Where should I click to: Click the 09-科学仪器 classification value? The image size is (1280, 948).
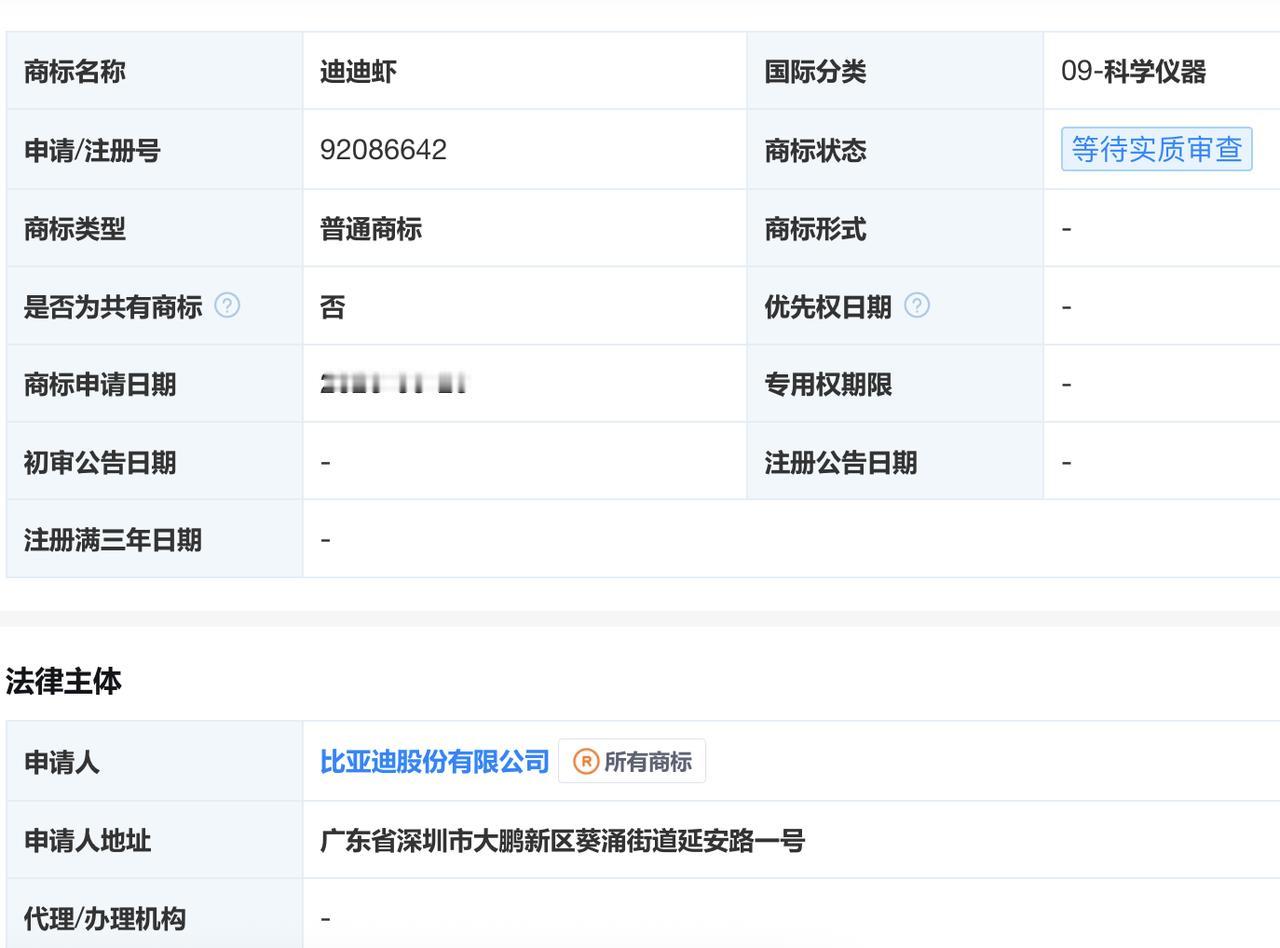pyautogui.click(x=1133, y=72)
